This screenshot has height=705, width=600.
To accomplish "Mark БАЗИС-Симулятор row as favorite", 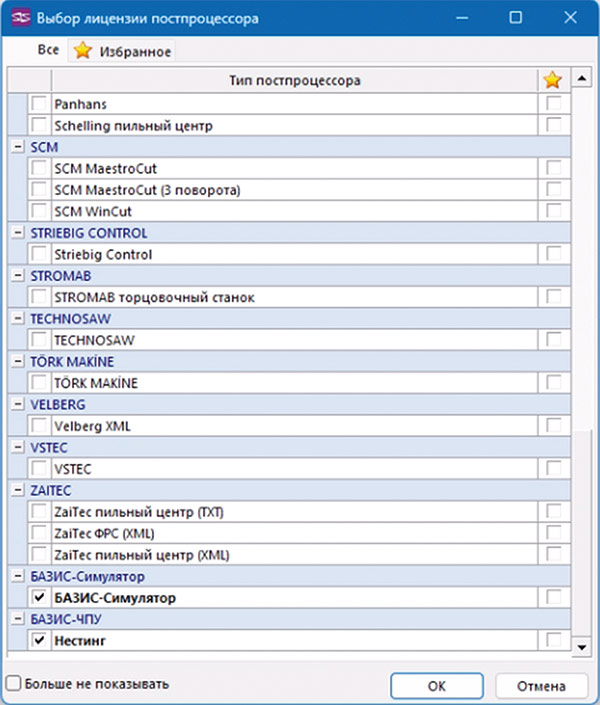I will [553, 597].
